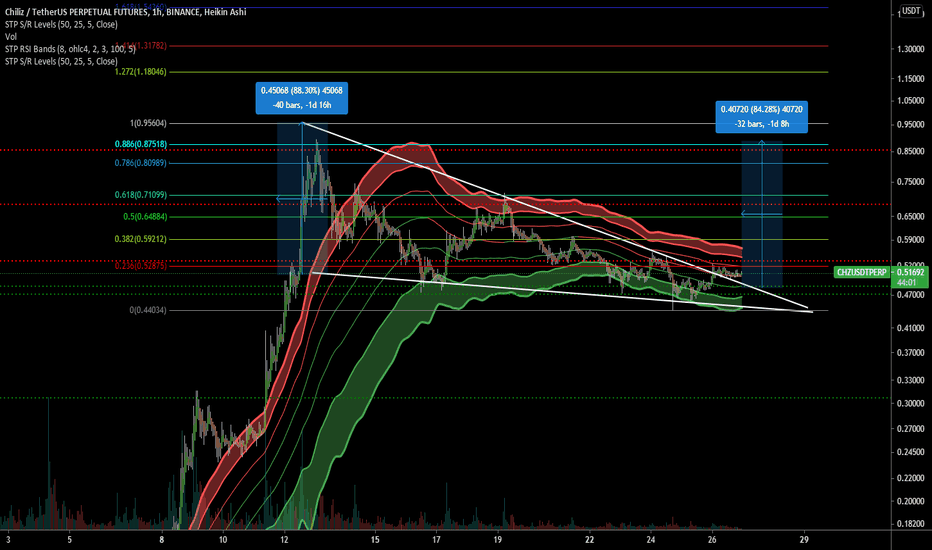Click the 0.95000 price axis value
Viewport: 932px width, 550px height.
(x=911, y=124)
